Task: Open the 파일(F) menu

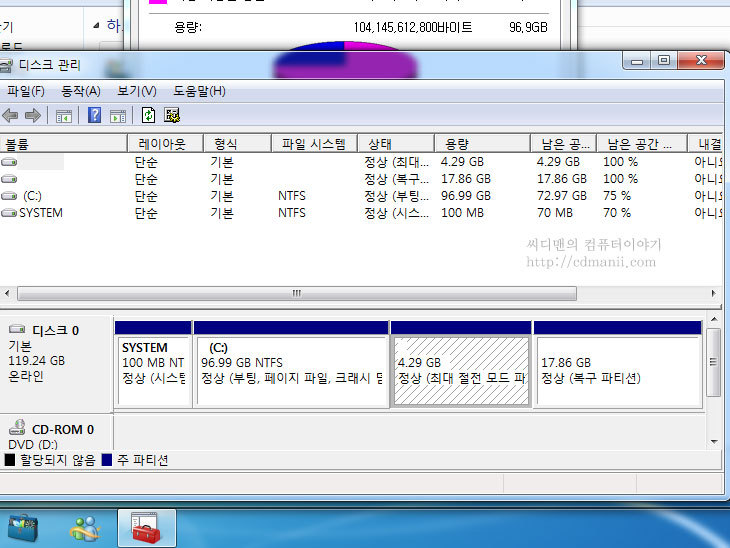Action: click(x=25, y=91)
